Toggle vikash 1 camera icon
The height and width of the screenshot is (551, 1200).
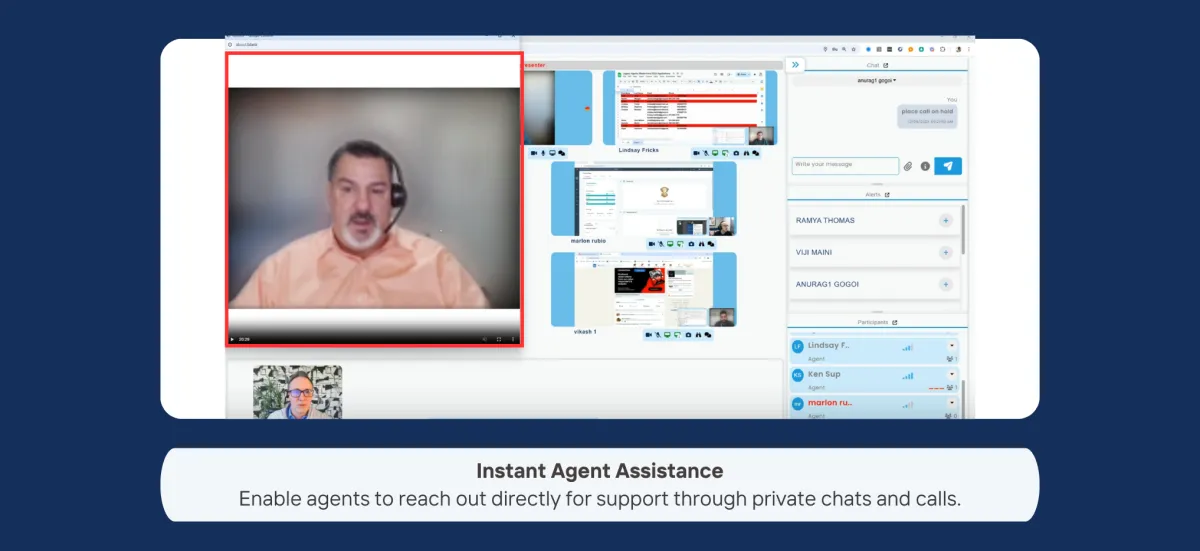tap(648, 335)
